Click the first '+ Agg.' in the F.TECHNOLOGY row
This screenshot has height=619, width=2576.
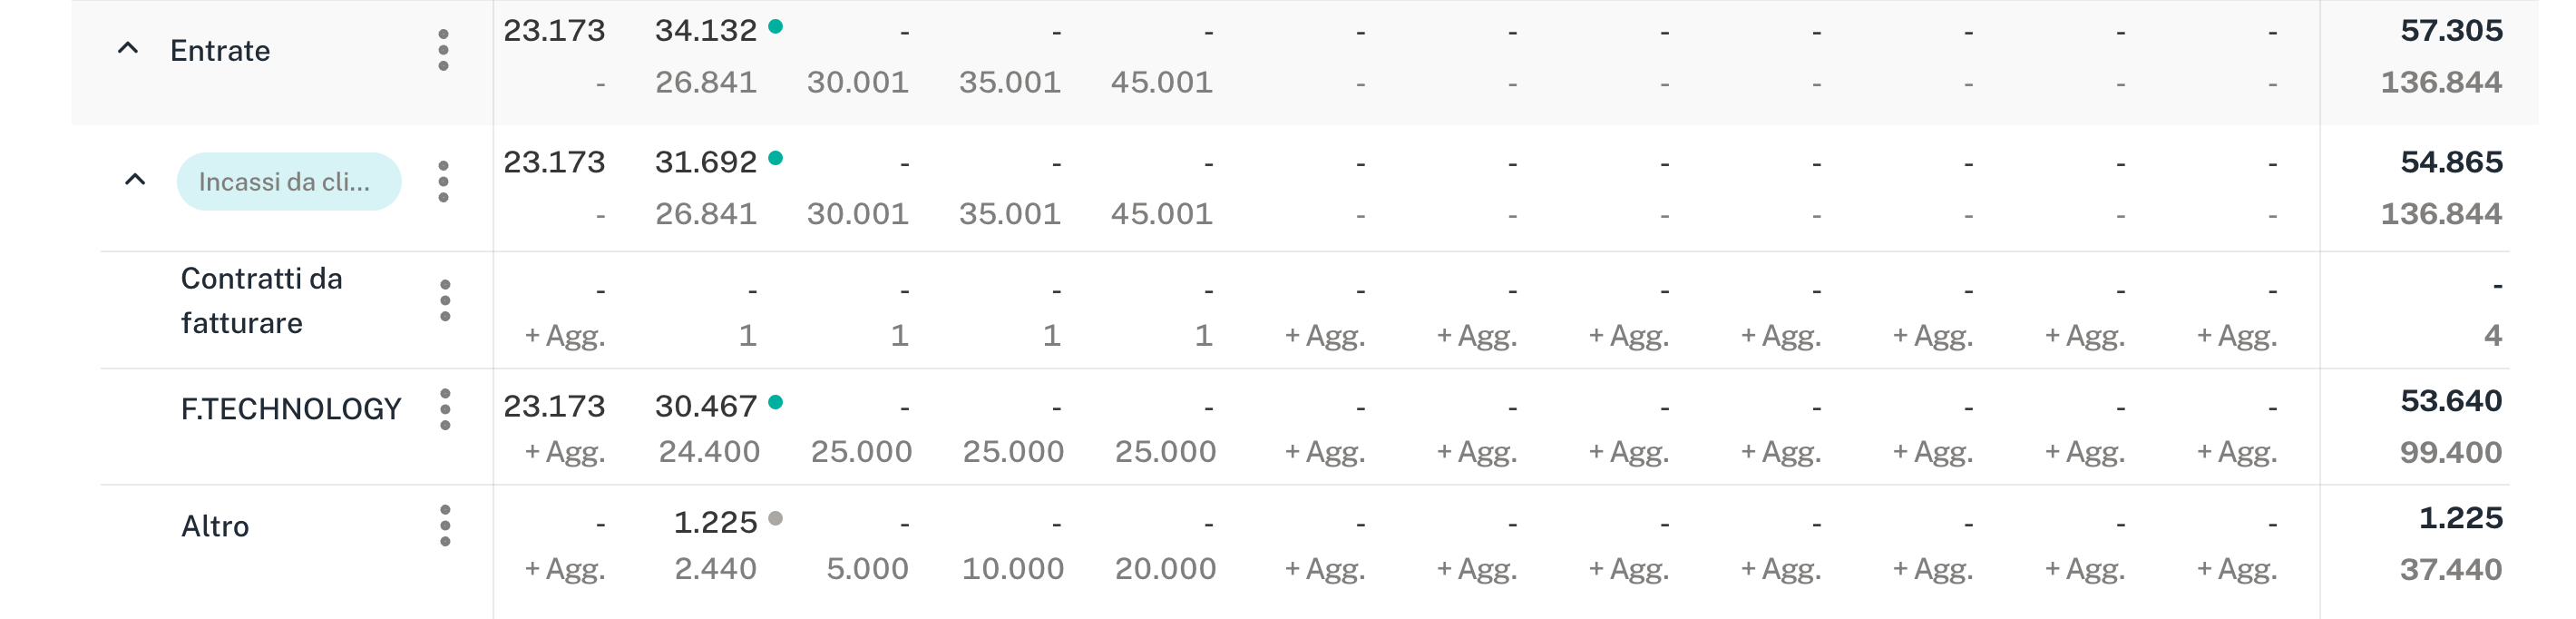(565, 452)
